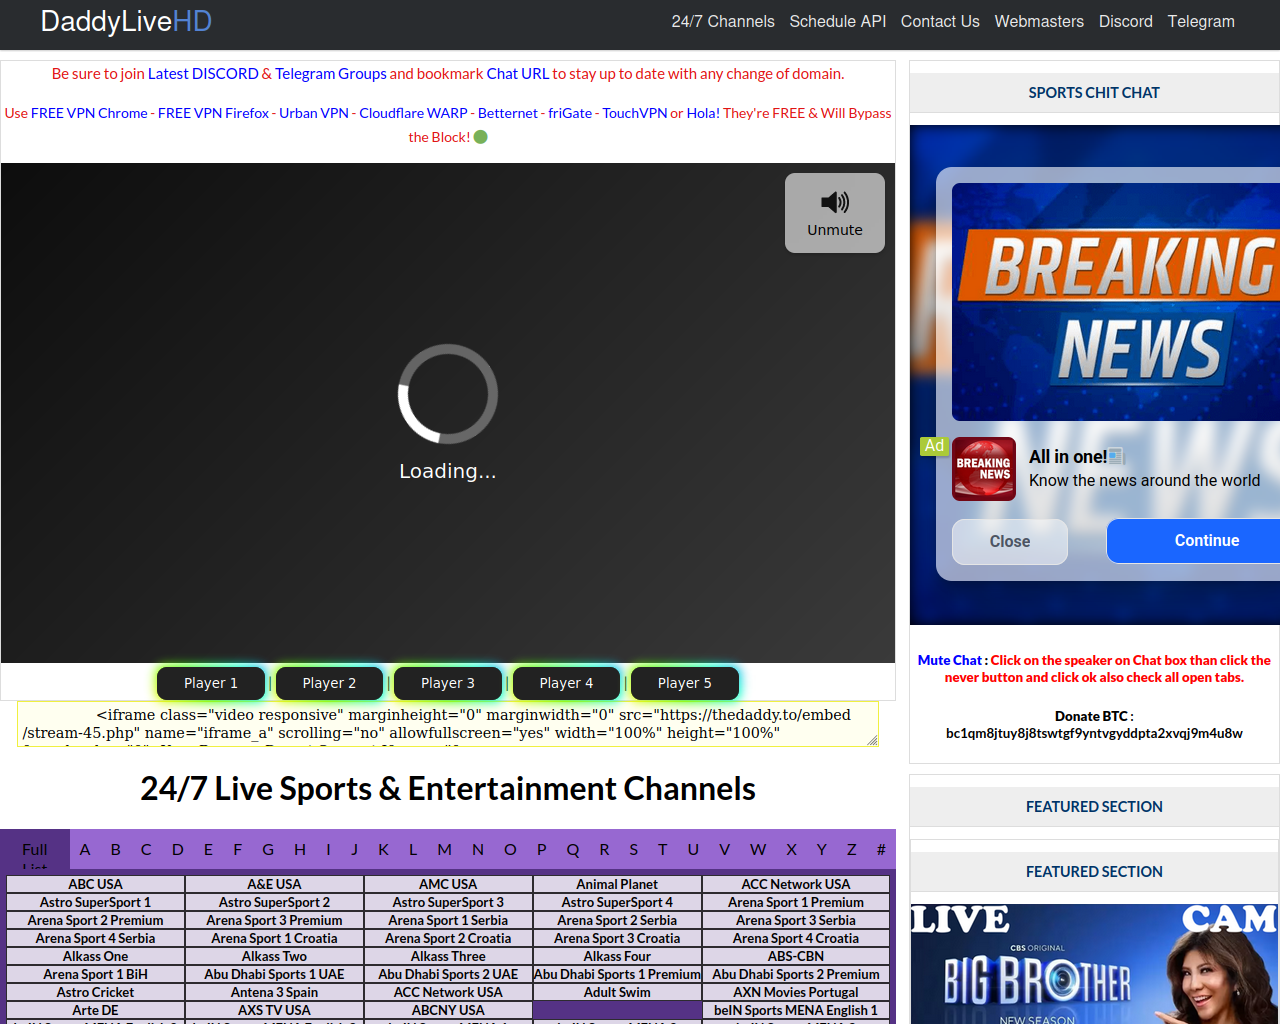Open Telegram Groups link
Screen dimensions: 1280x1024
coord(331,73)
